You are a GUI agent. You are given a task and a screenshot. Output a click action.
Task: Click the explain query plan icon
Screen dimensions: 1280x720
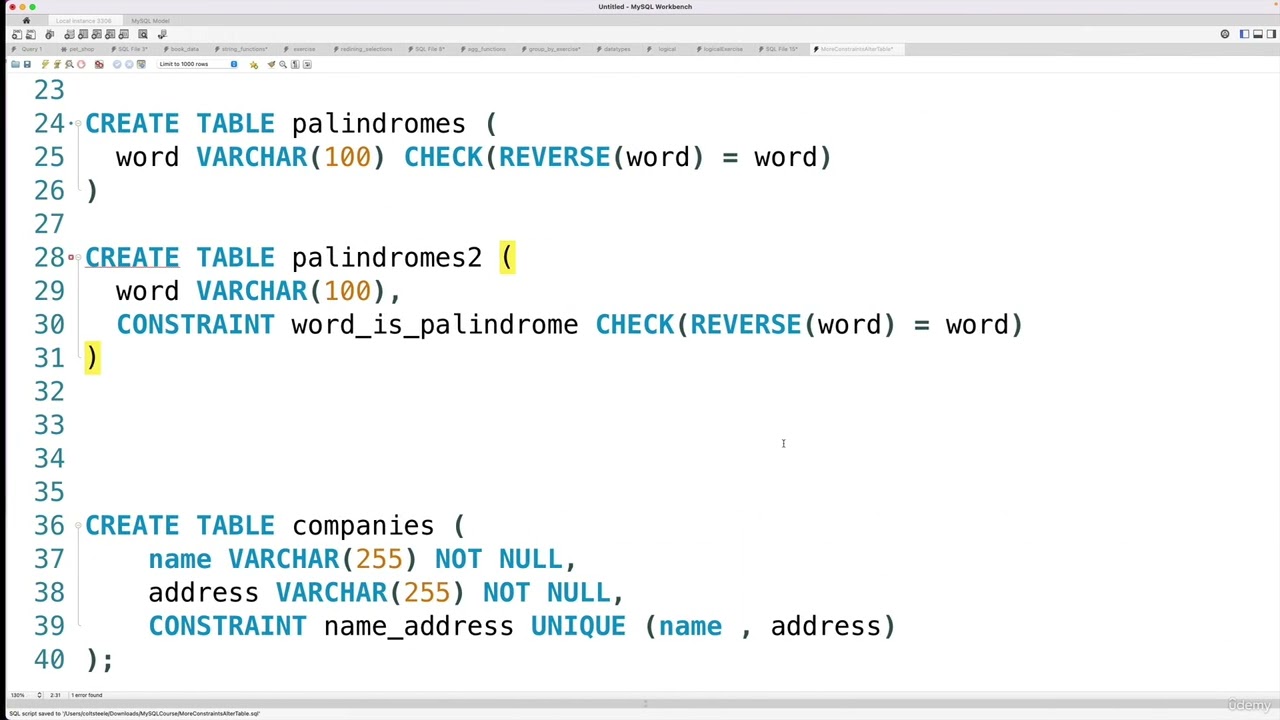click(x=69, y=64)
